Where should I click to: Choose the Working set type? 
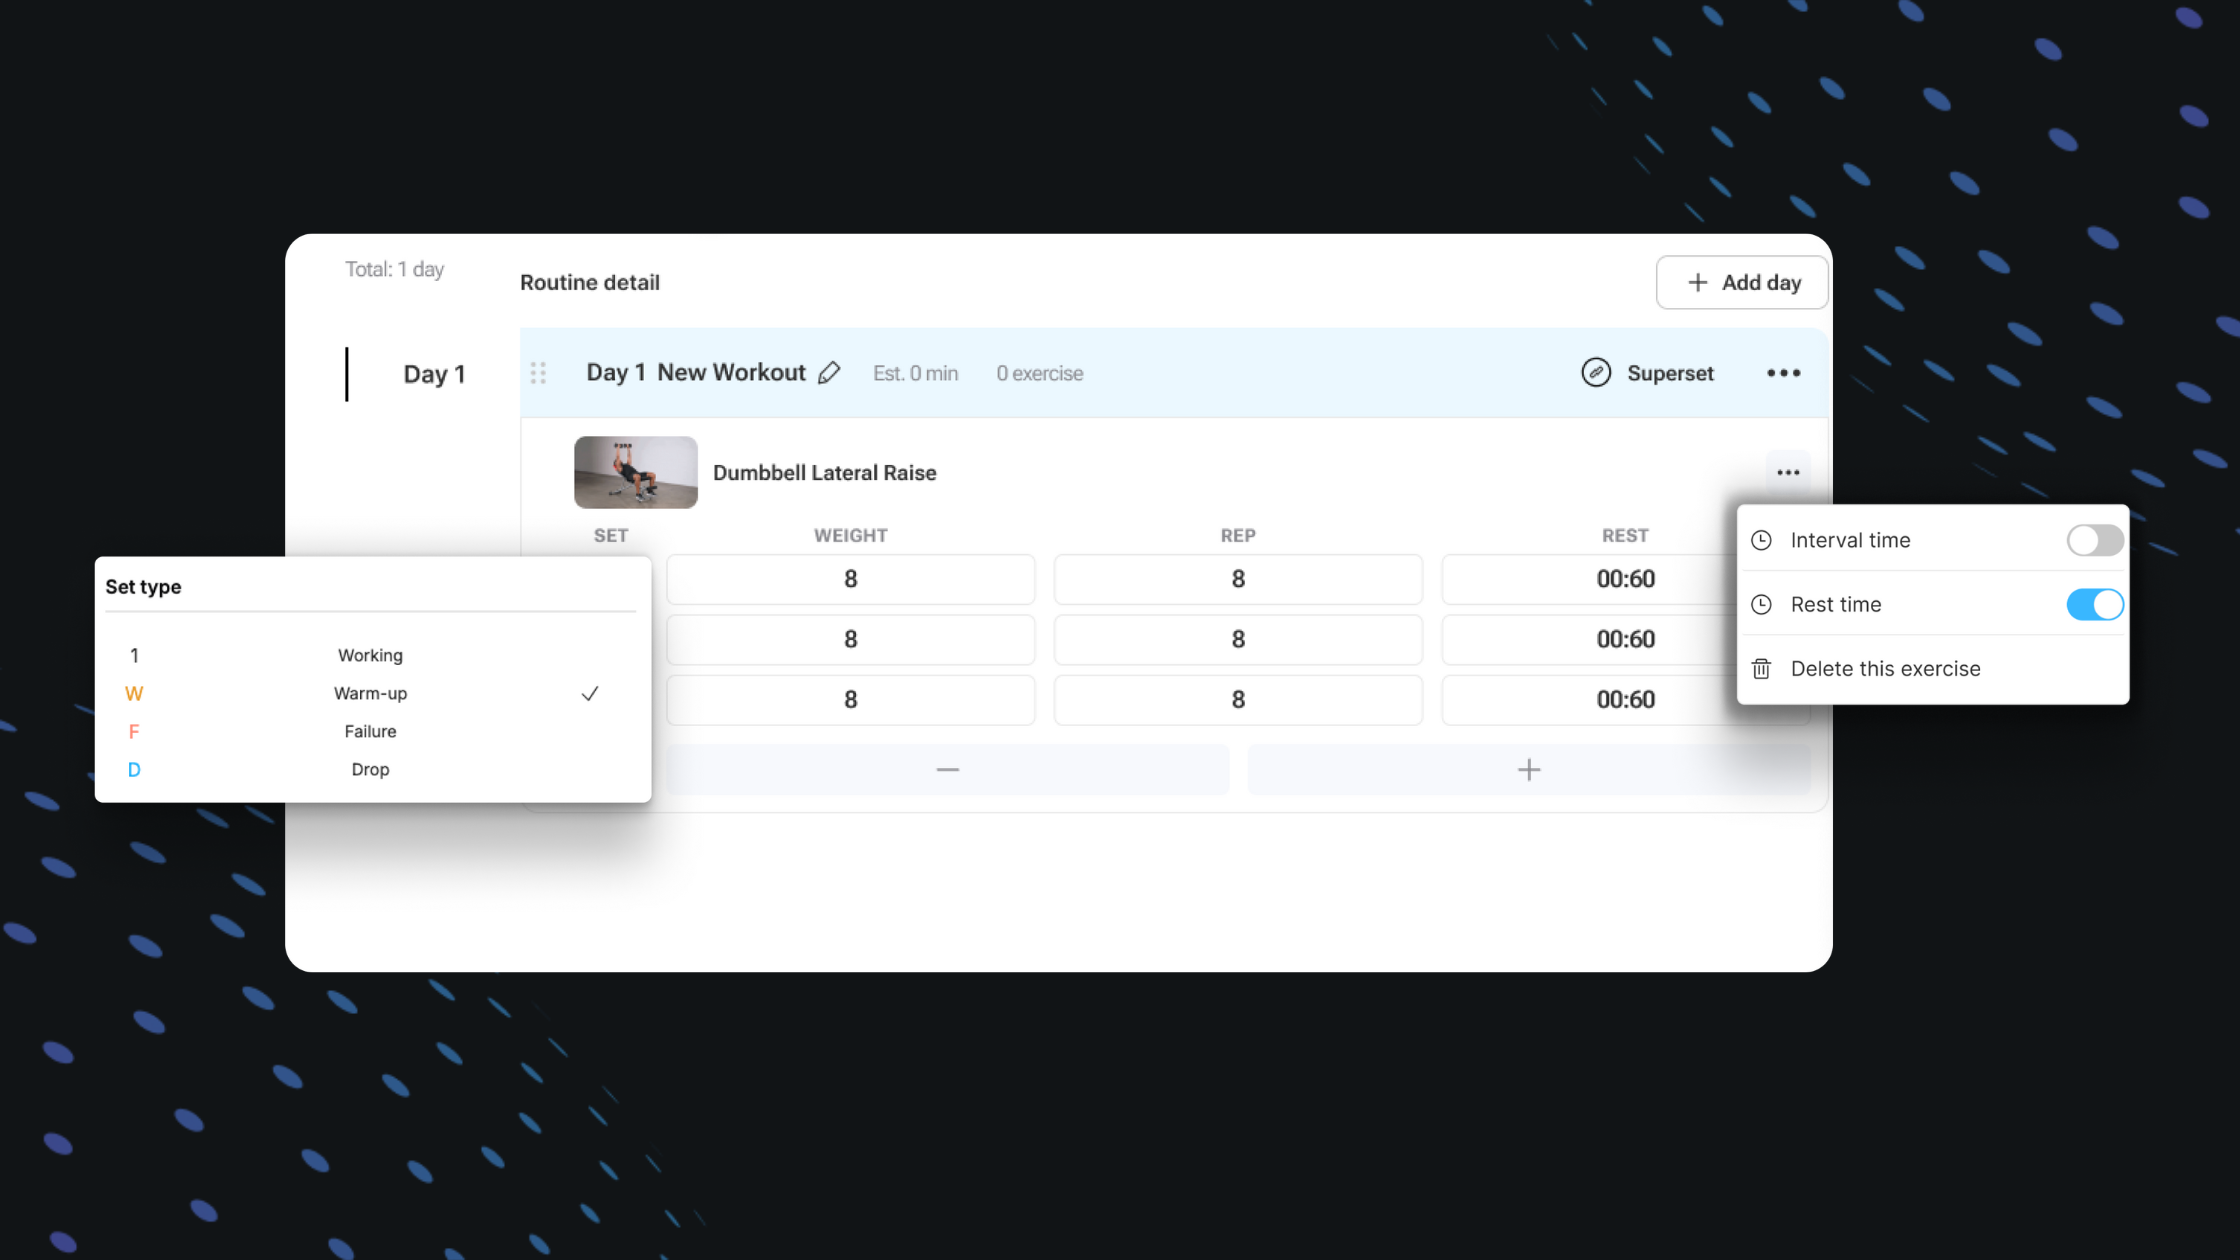(x=370, y=655)
